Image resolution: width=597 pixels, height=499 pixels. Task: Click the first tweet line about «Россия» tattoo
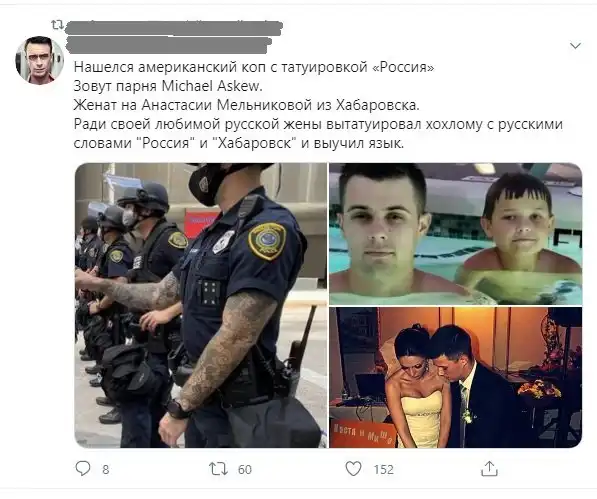[x=254, y=67]
